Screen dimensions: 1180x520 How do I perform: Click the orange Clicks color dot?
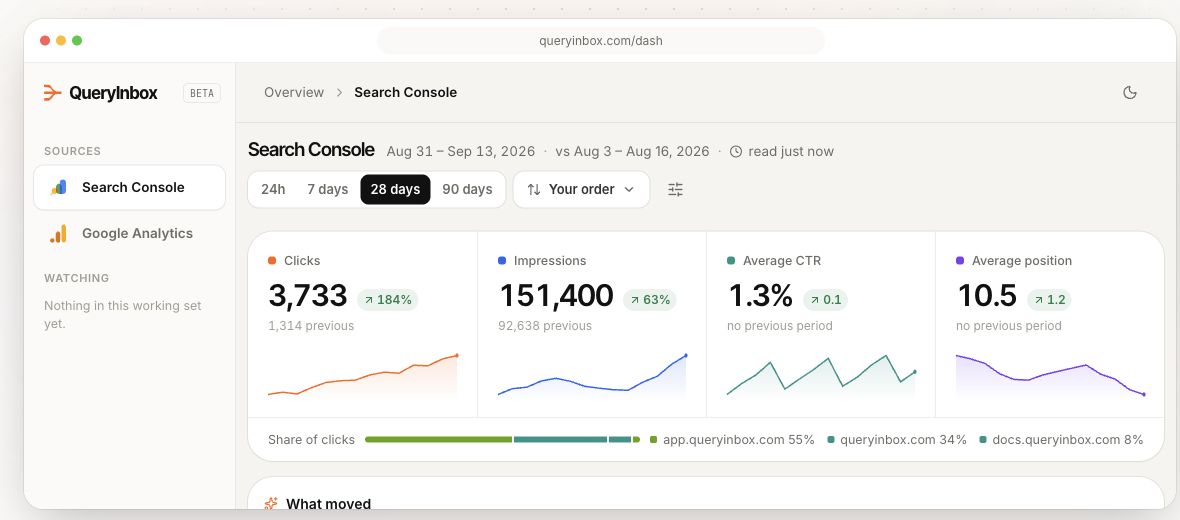272,261
